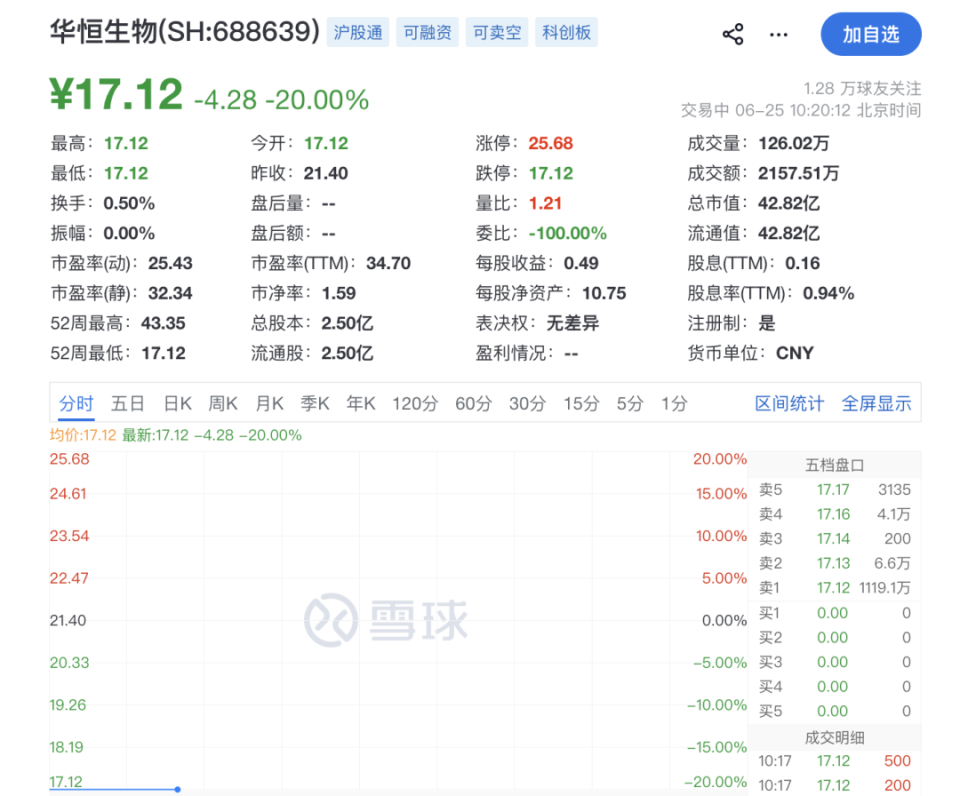Click the 每股收益 value 0.49
Screen dimensions: 960x796
[x=581, y=263]
